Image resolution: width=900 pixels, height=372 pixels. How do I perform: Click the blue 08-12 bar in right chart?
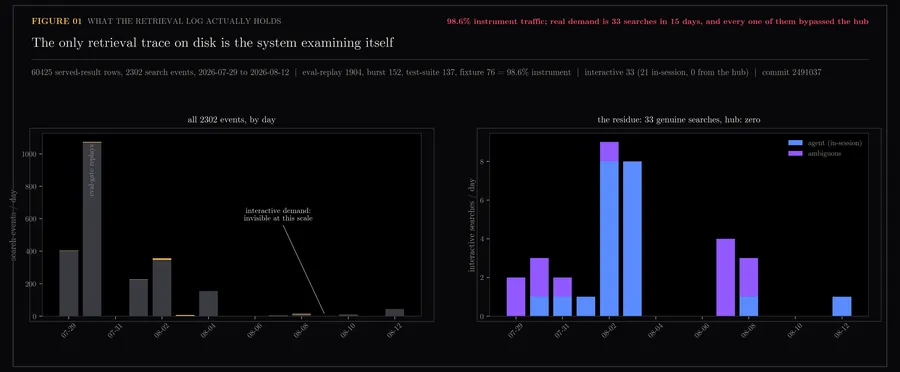842,307
